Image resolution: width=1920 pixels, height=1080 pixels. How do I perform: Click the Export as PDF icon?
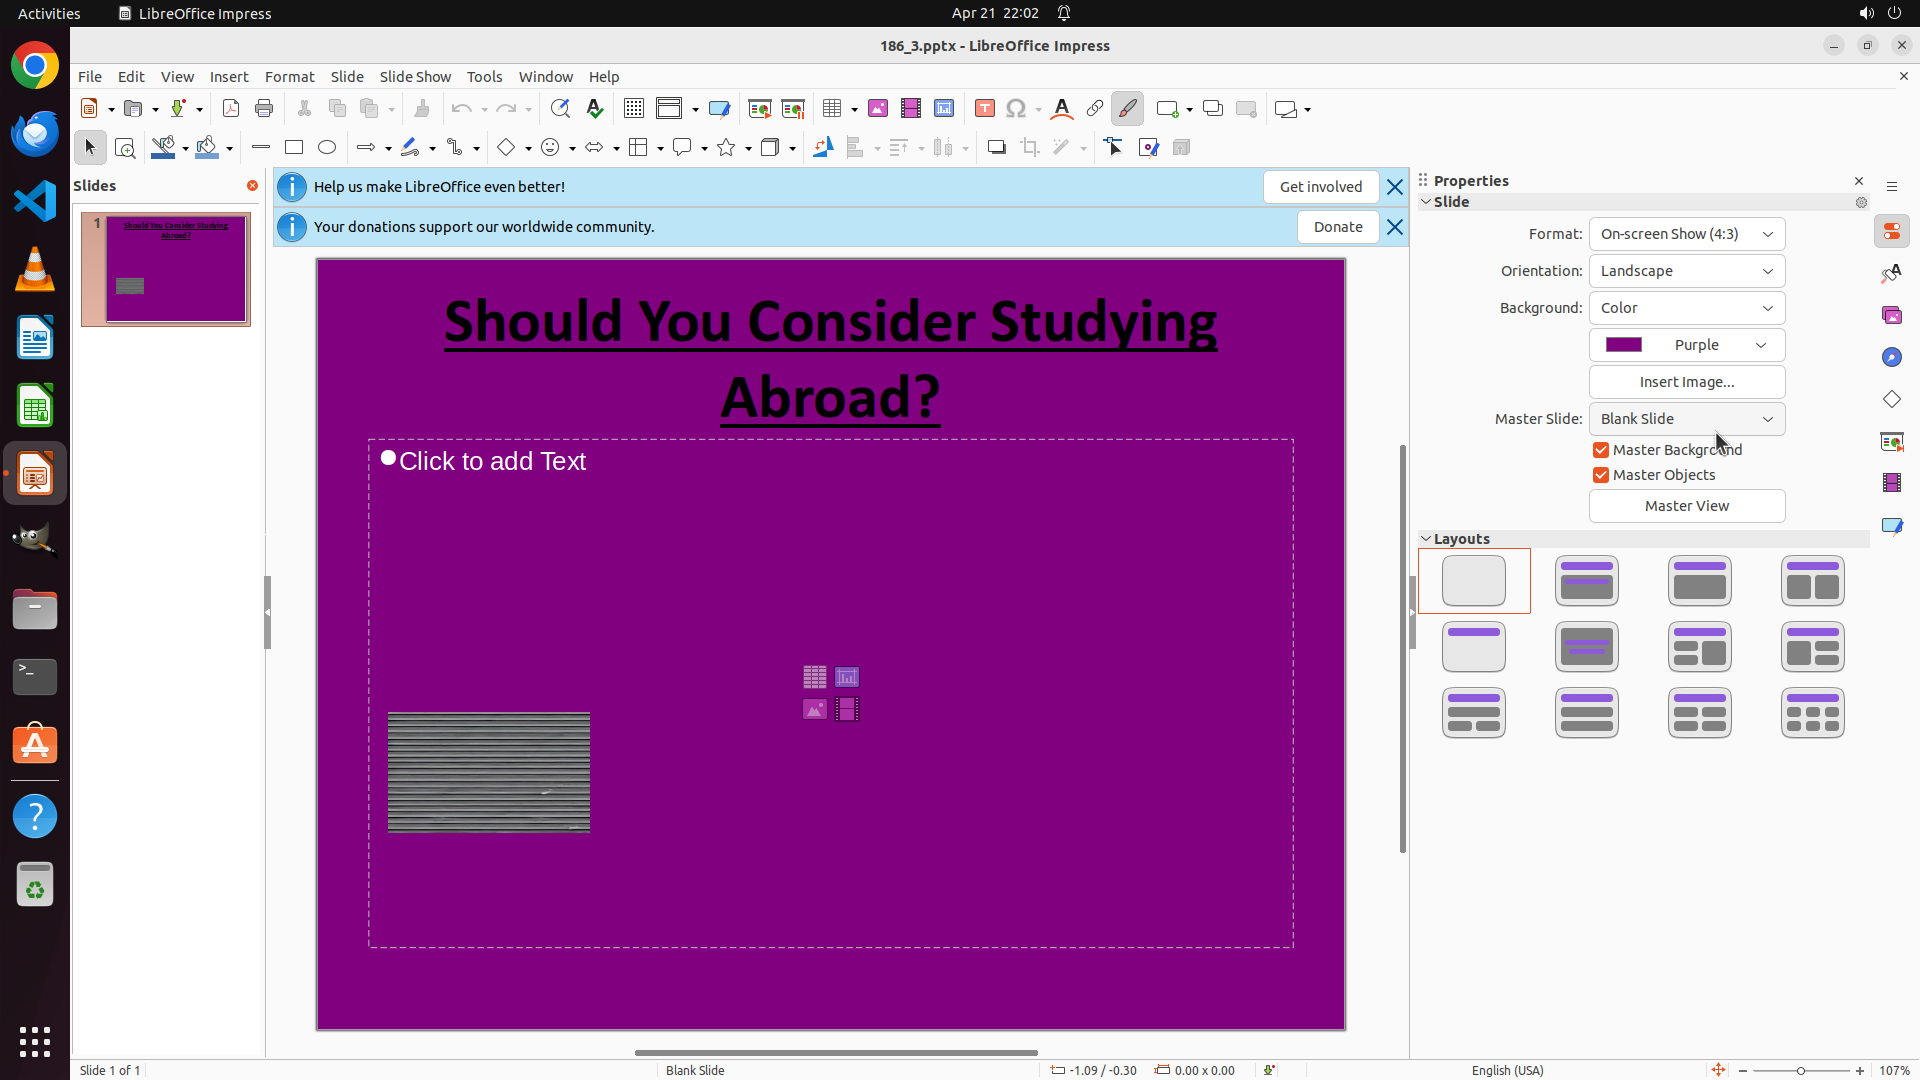point(231,109)
